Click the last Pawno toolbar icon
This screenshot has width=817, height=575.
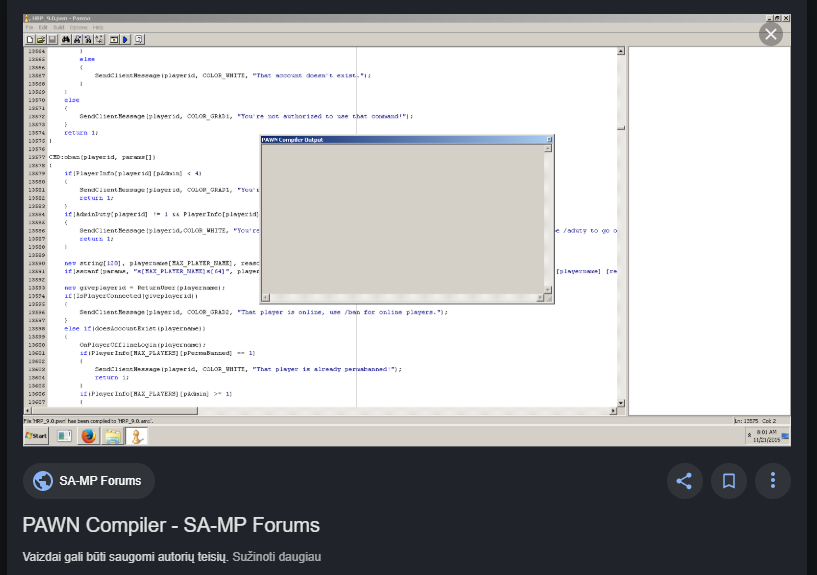click(x=139, y=40)
